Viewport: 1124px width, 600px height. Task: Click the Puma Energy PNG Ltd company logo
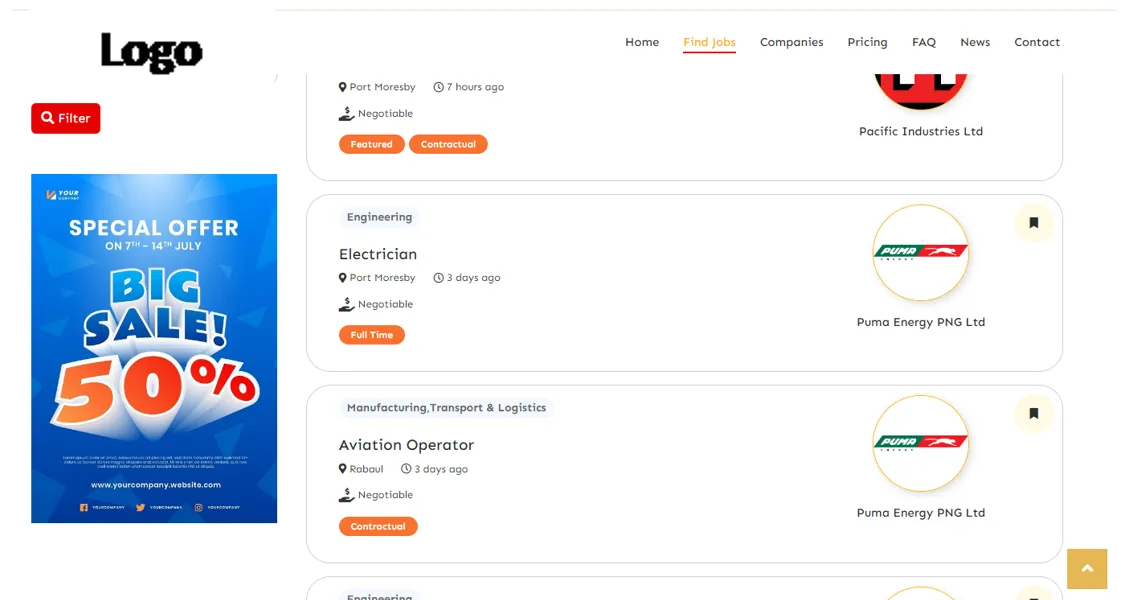[920, 253]
